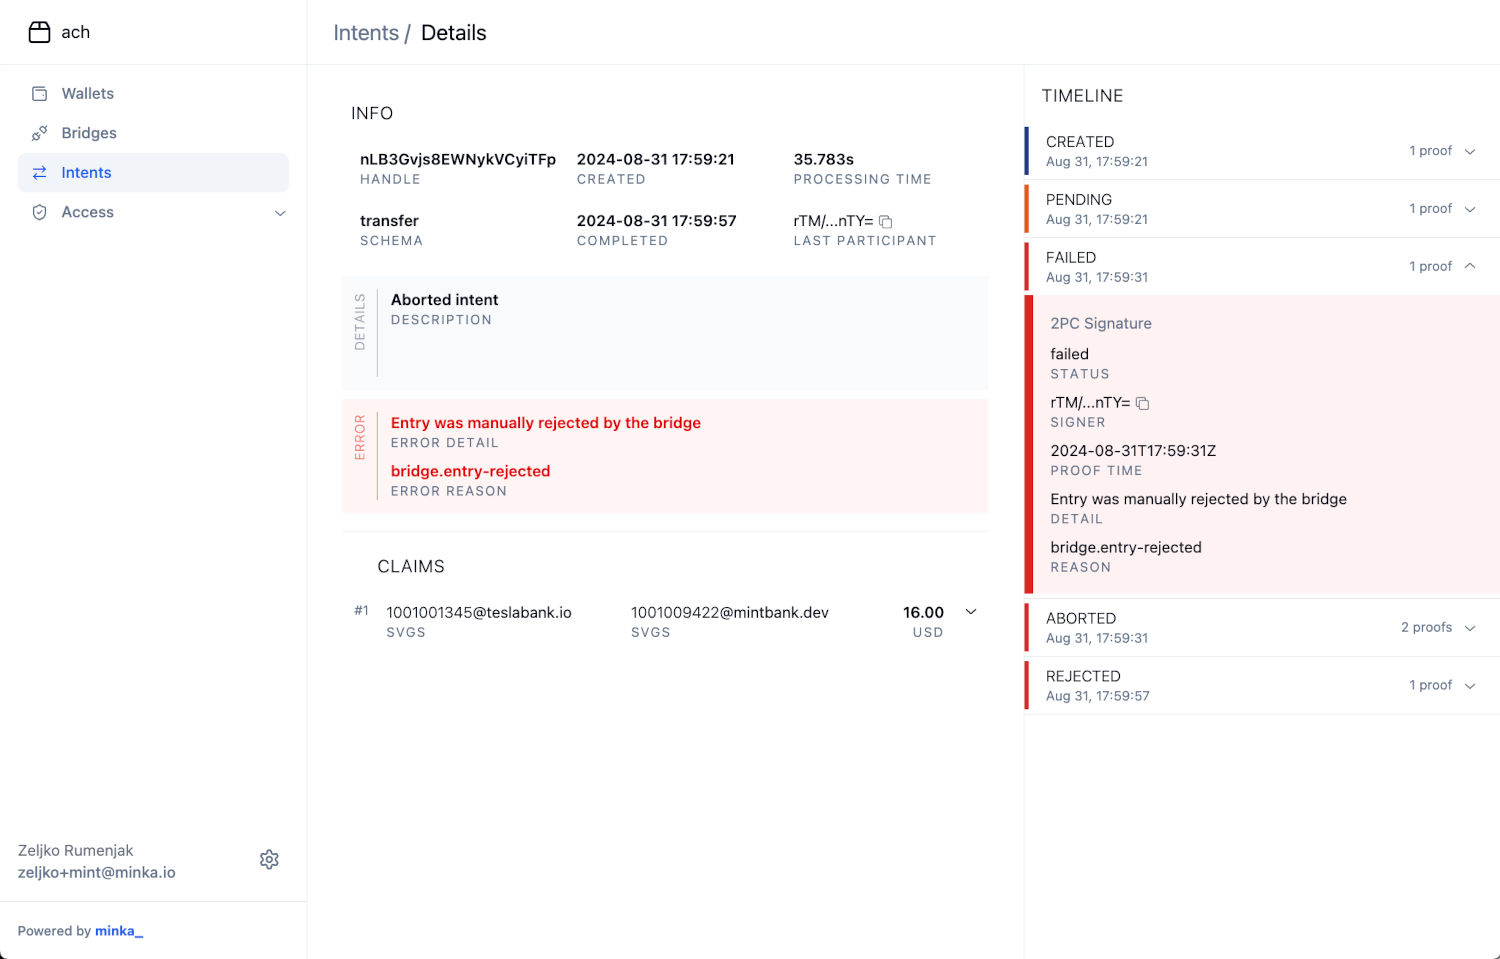Copy the signer key in 2PC Signature
Image resolution: width=1500 pixels, height=959 pixels.
click(x=1142, y=403)
